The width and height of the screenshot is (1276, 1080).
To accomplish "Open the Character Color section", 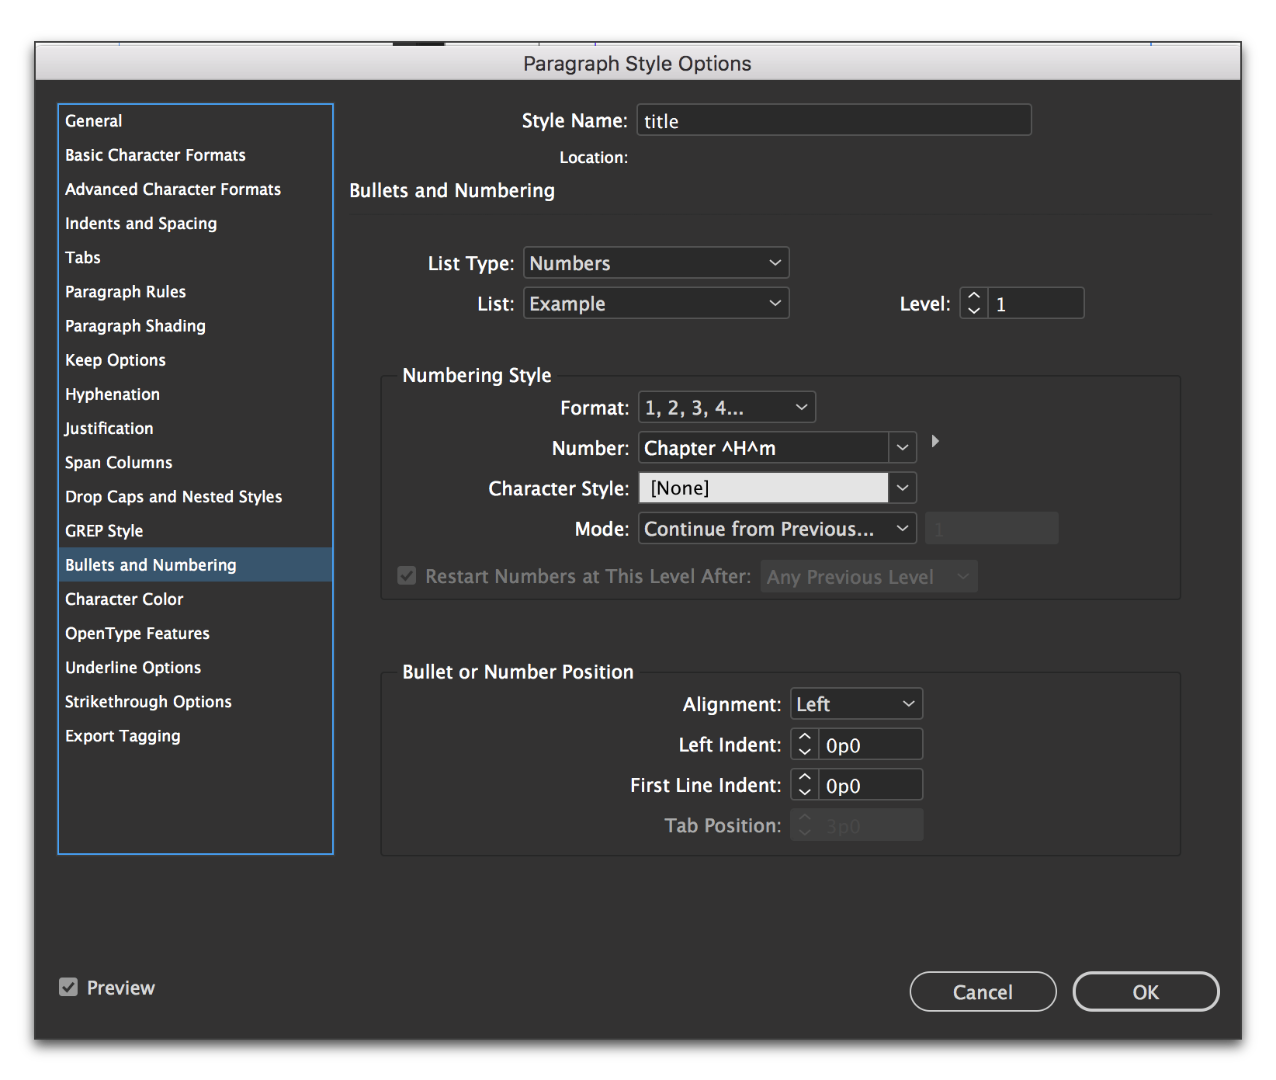I will 124,599.
